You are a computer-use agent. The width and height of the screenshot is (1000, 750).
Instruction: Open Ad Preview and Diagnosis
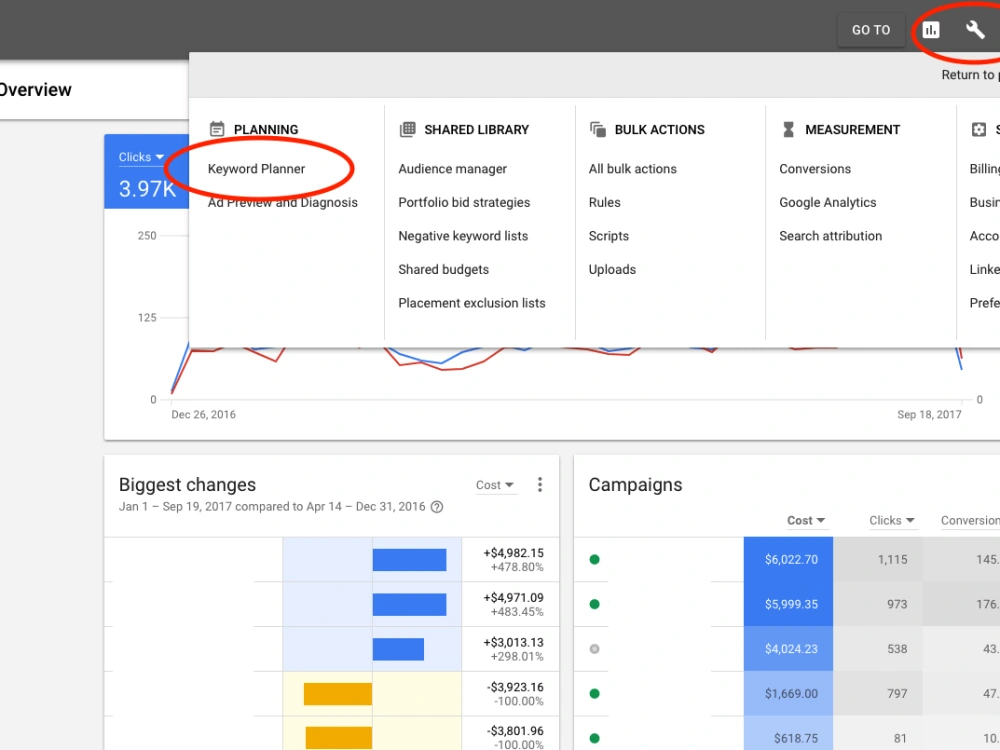point(283,202)
